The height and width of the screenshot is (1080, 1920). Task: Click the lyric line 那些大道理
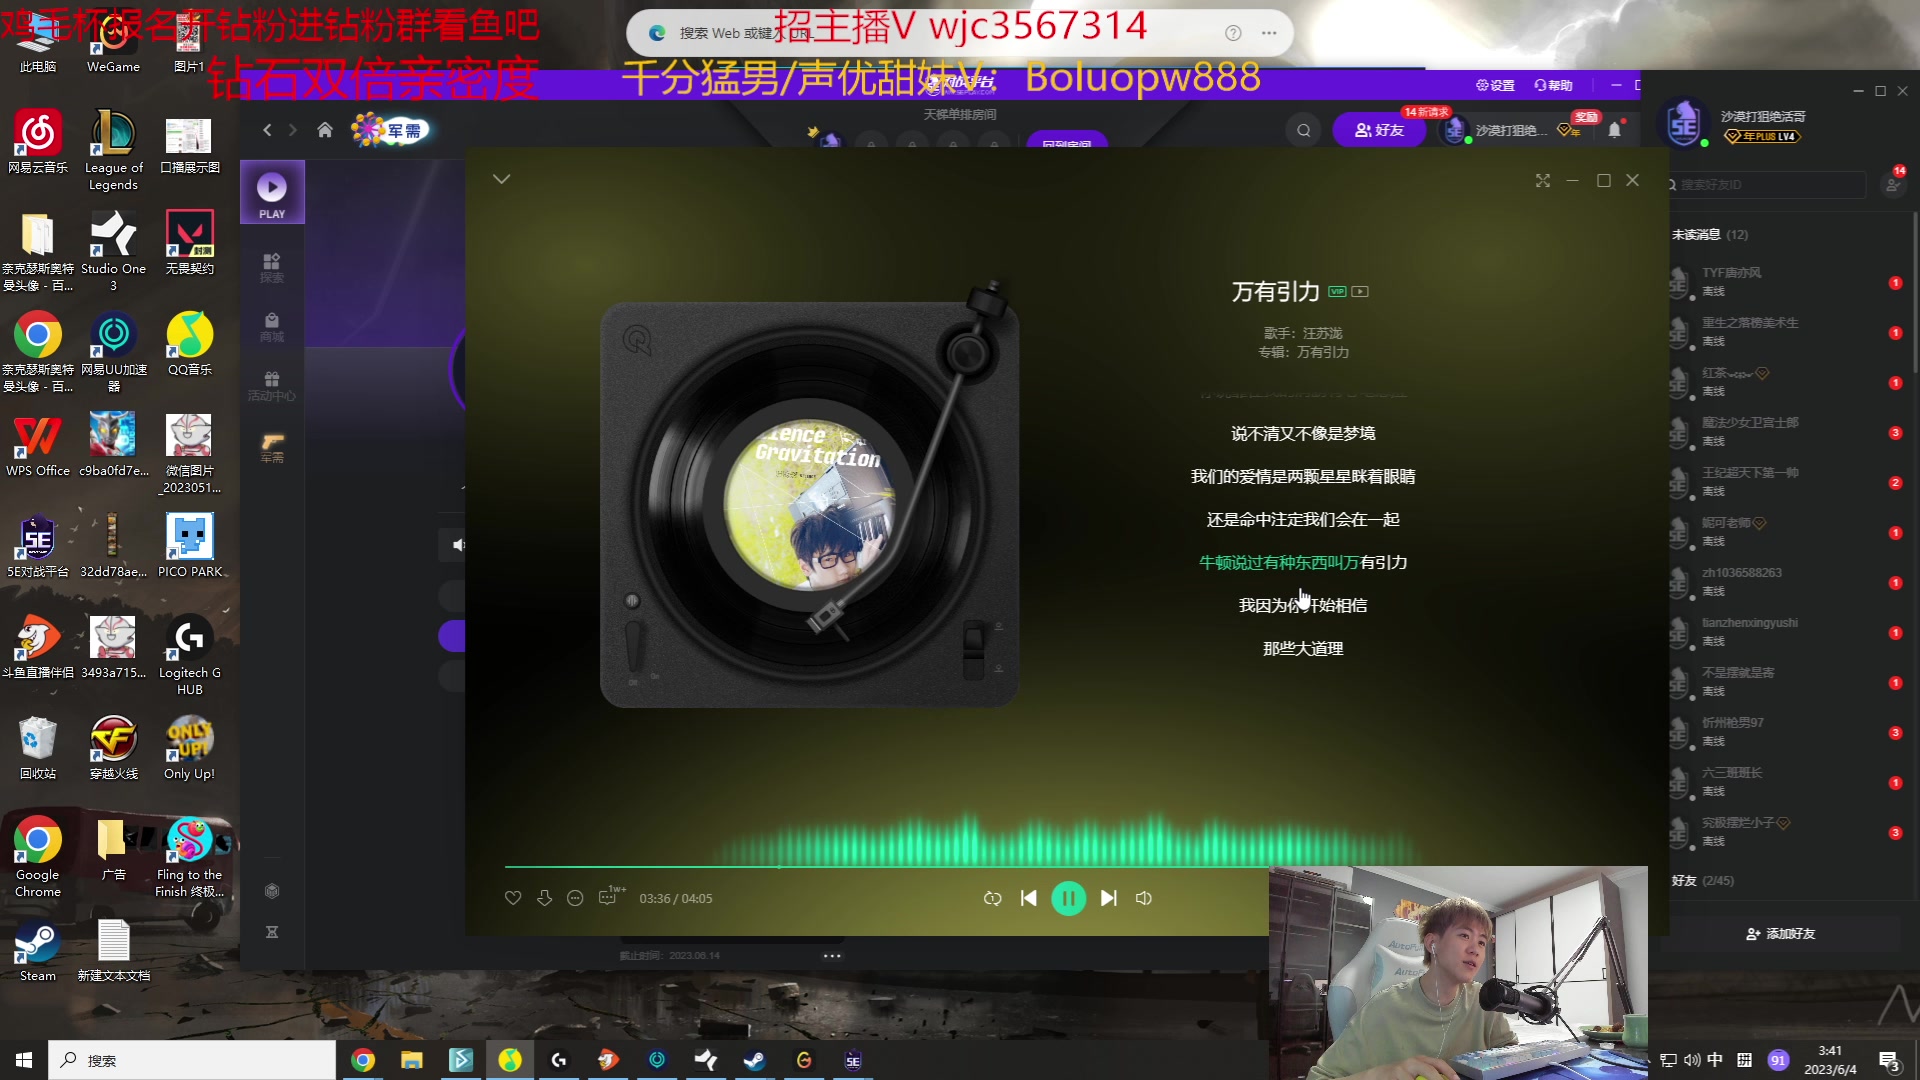tap(1303, 648)
